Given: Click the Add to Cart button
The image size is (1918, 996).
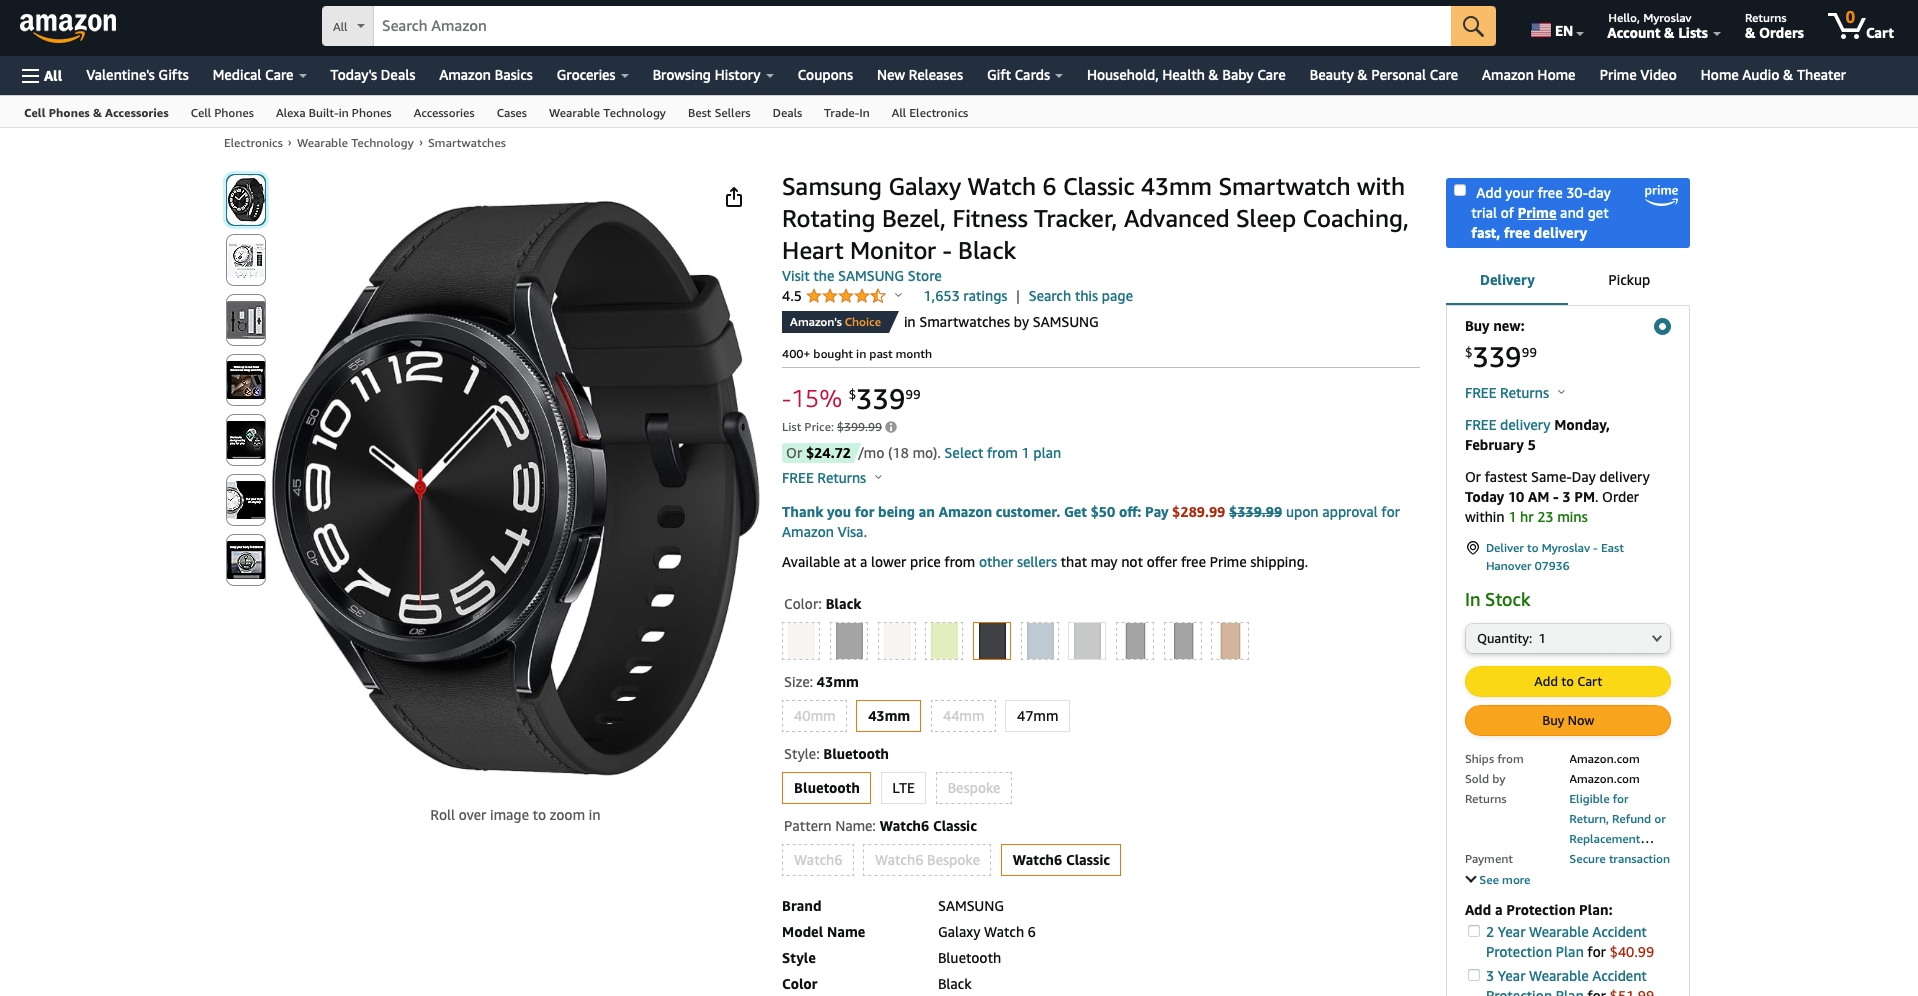Looking at the screenshot, I should pyautogui.click(x=1568, y=682).
